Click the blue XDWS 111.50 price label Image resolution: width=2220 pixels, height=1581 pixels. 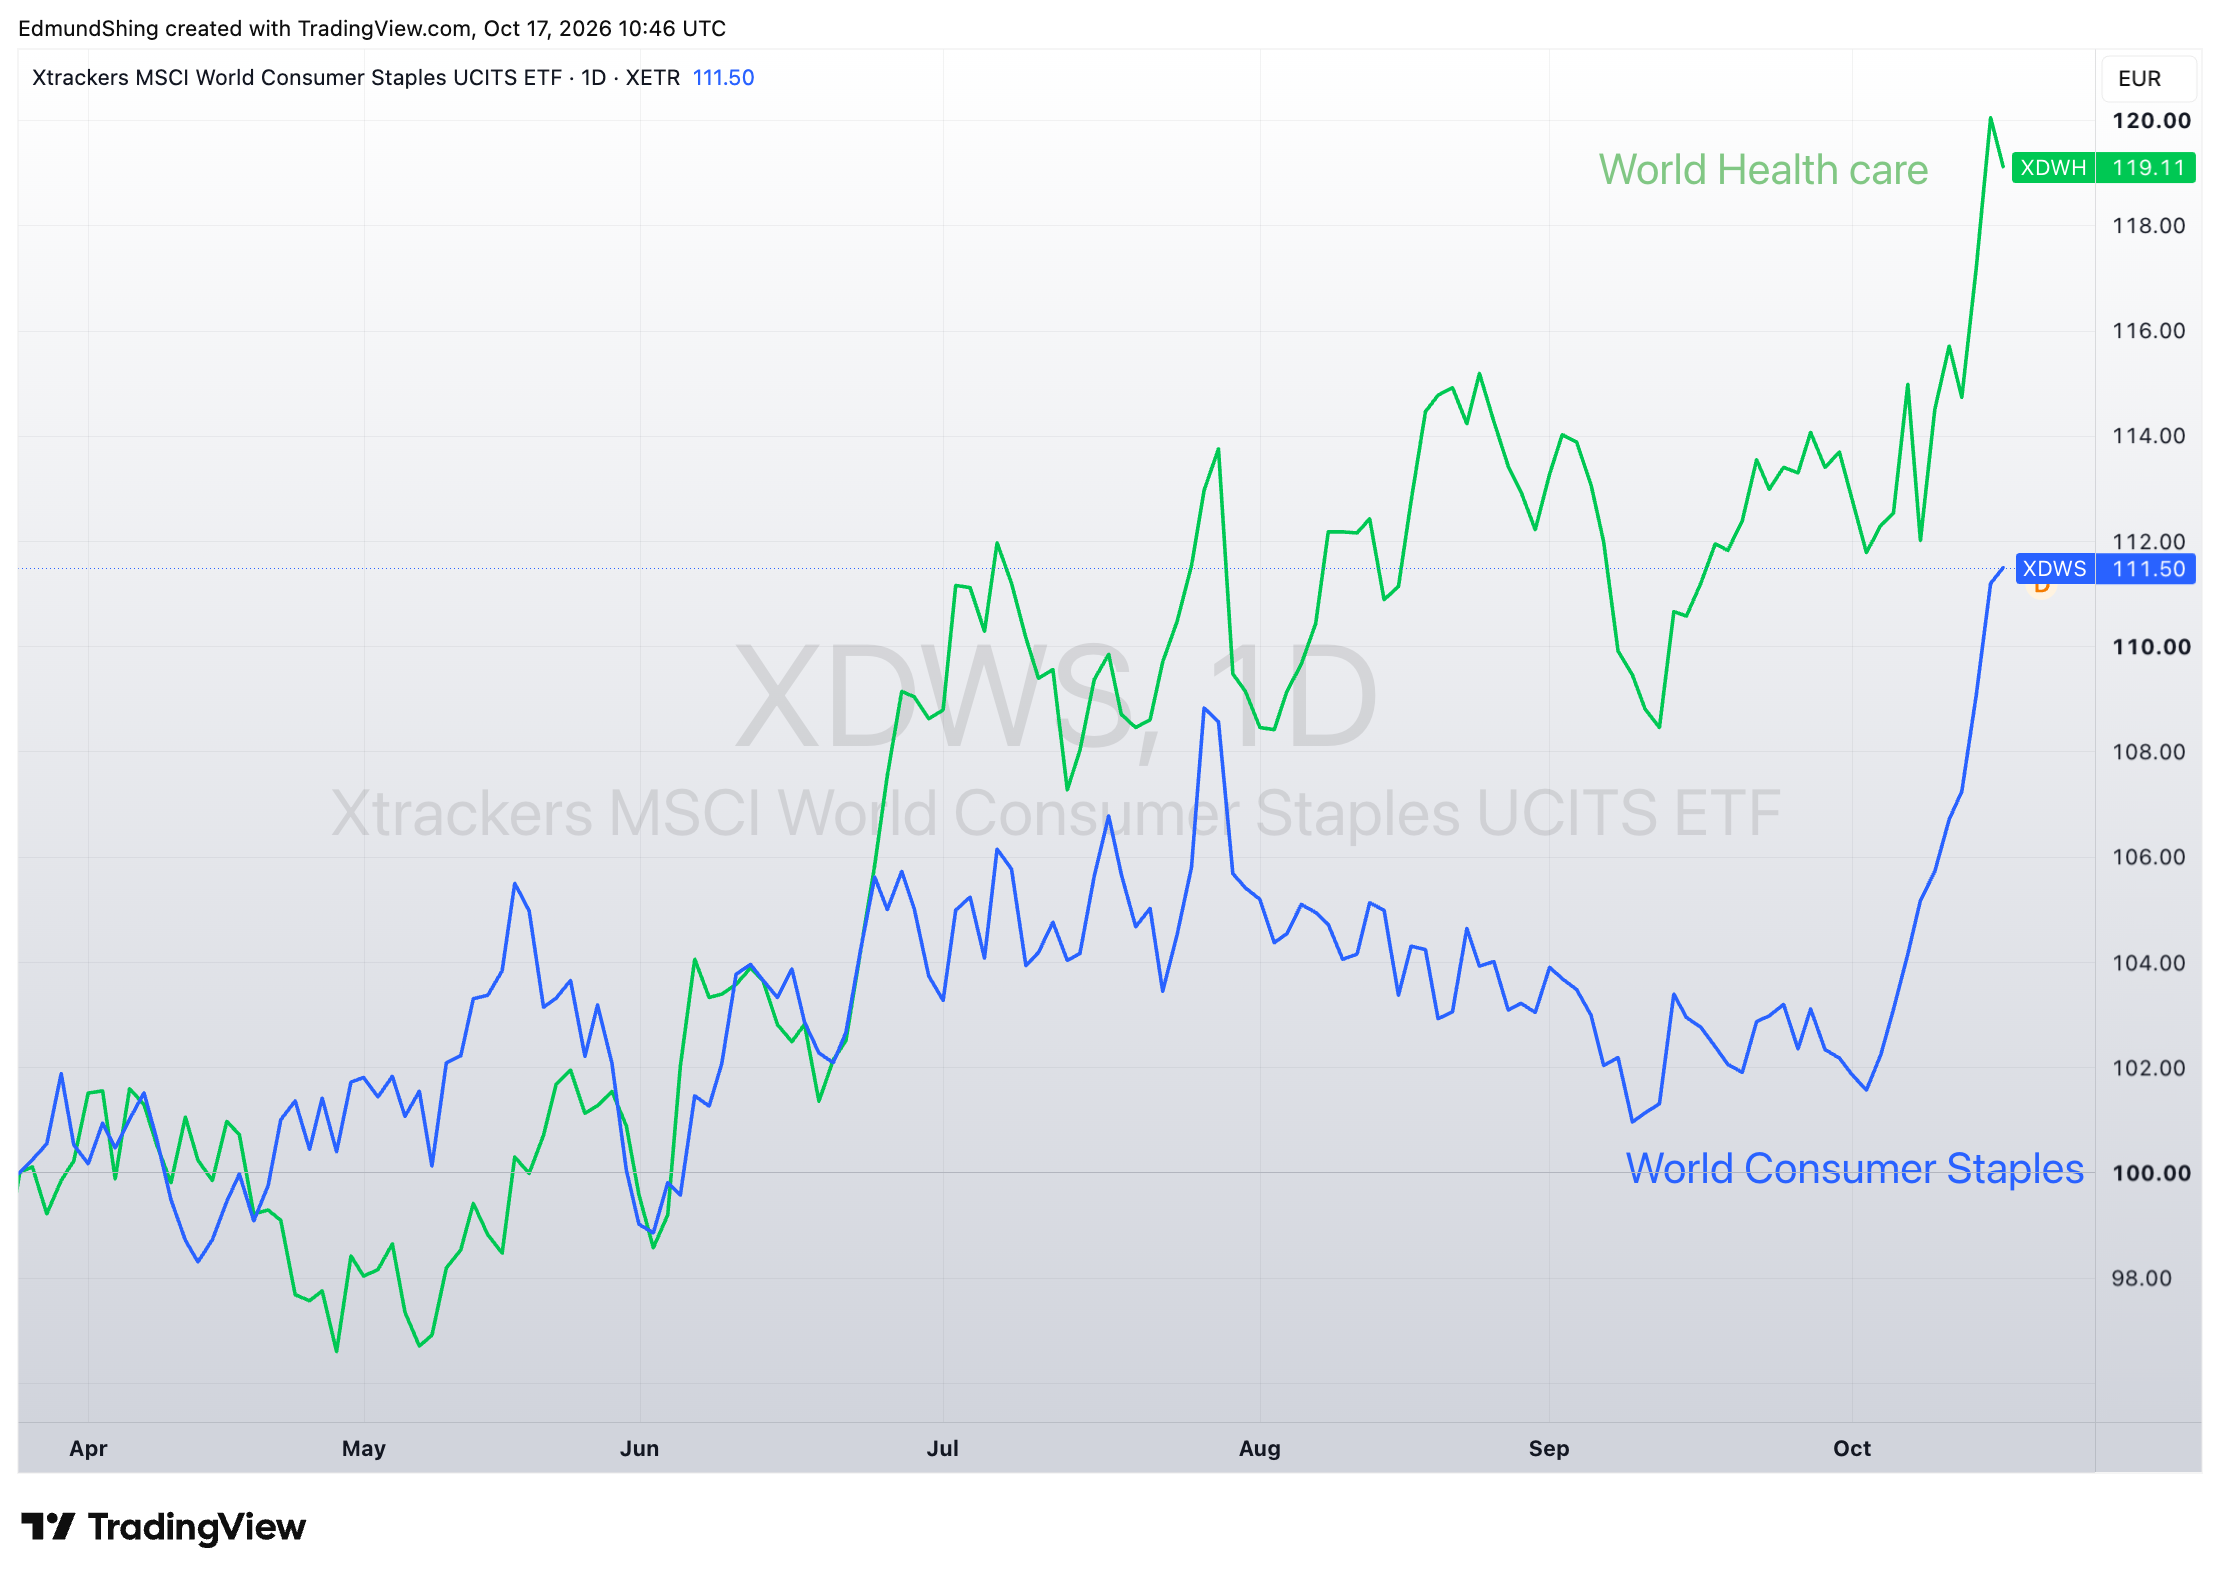2105,569
